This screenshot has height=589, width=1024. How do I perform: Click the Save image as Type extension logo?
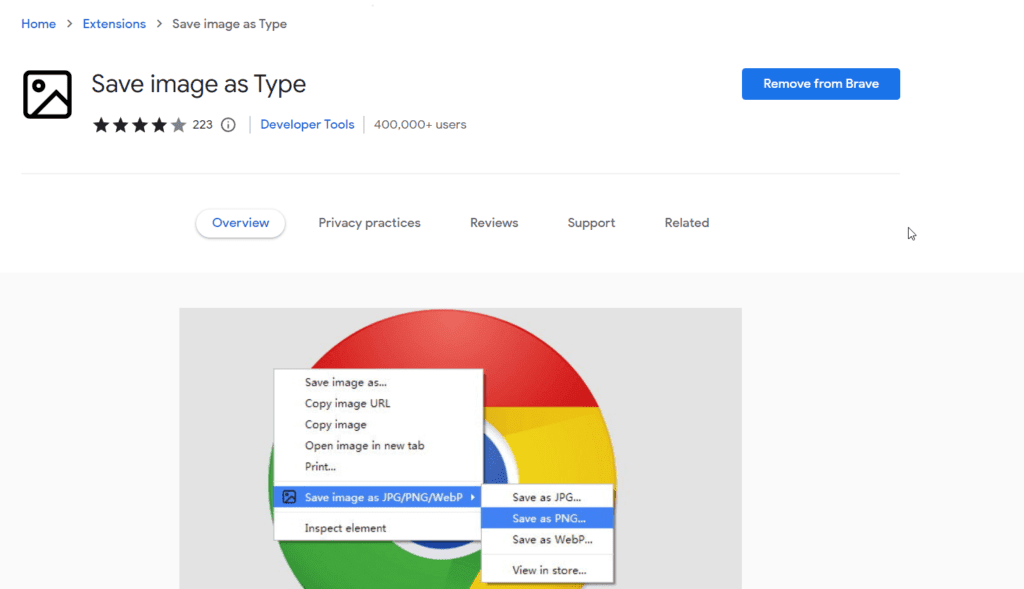47,95
